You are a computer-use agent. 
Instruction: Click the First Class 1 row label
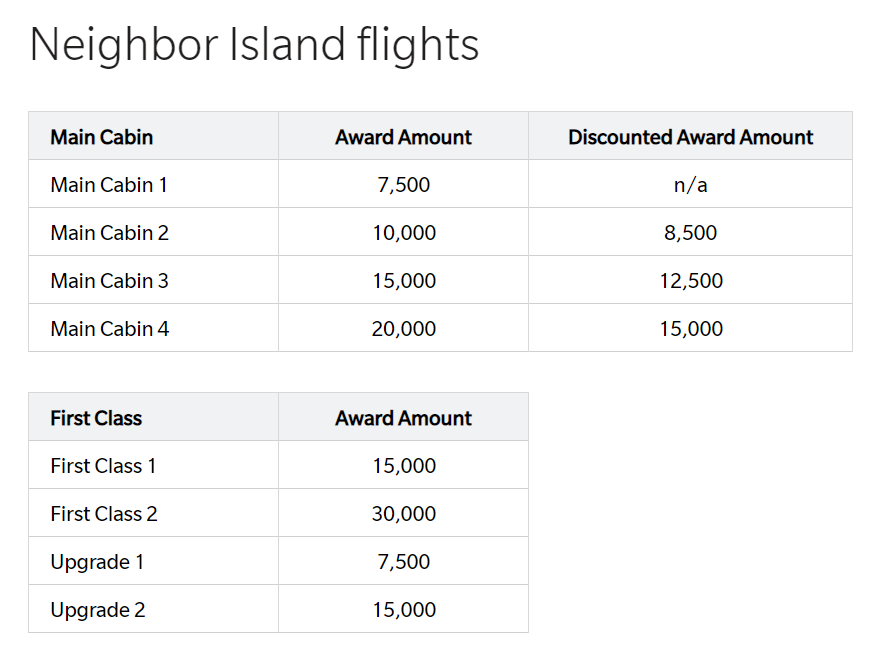103,466
